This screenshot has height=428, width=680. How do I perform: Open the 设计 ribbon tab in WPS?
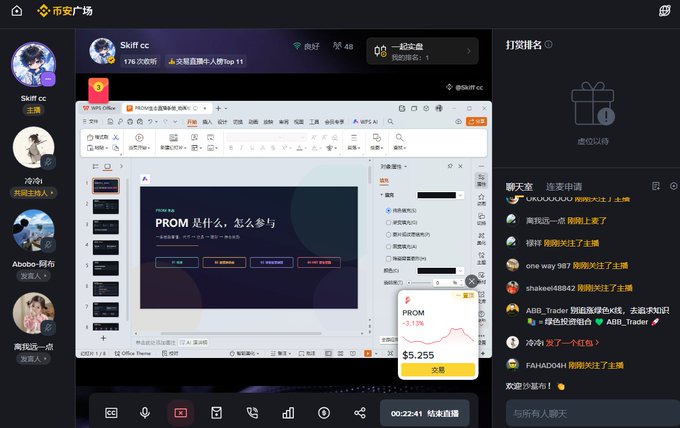(222, 122)
